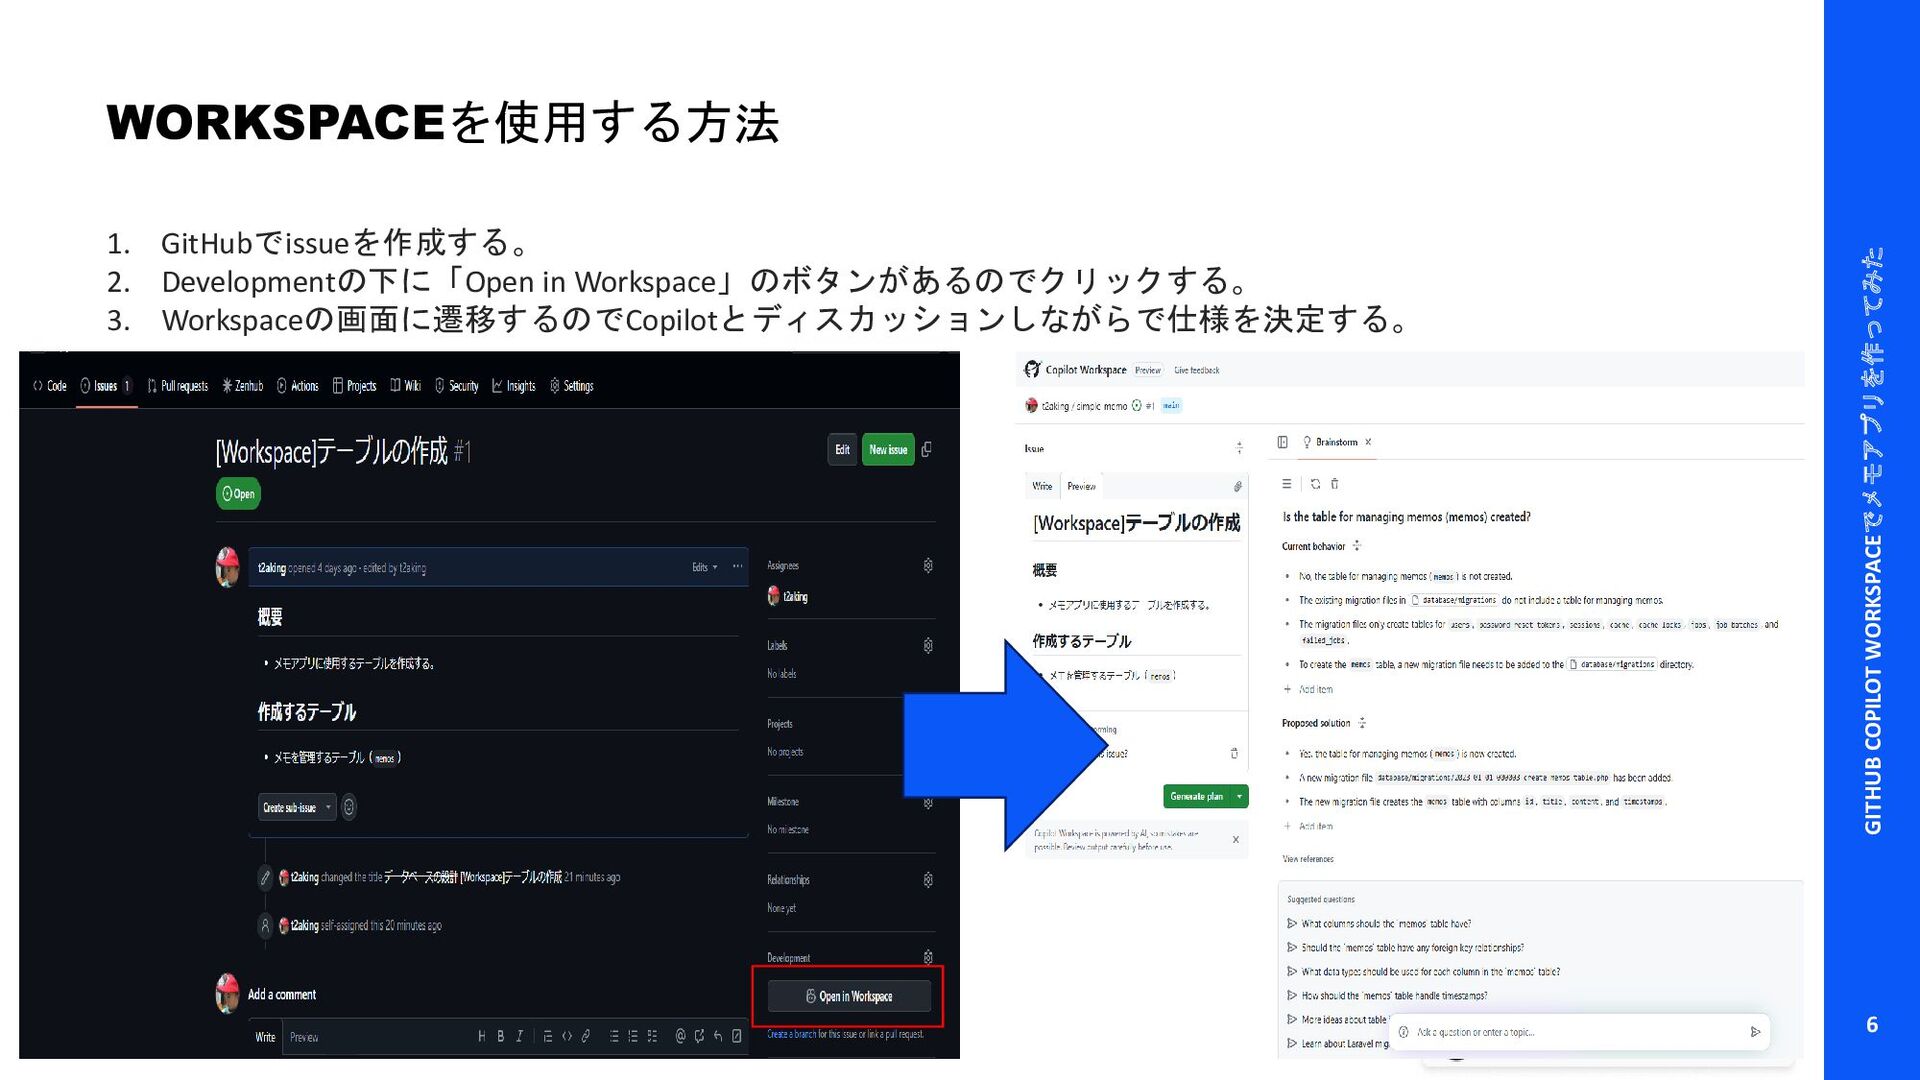This screenshot has width=1920, height=1080.
Task: Insert a numbered list in the comment
Action: pos(633,1036)
